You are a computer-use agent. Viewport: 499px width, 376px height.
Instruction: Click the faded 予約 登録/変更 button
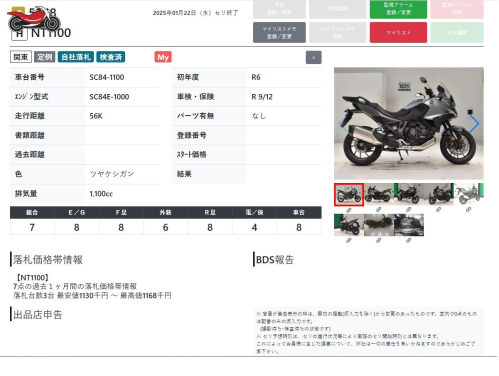click(279, 9)
